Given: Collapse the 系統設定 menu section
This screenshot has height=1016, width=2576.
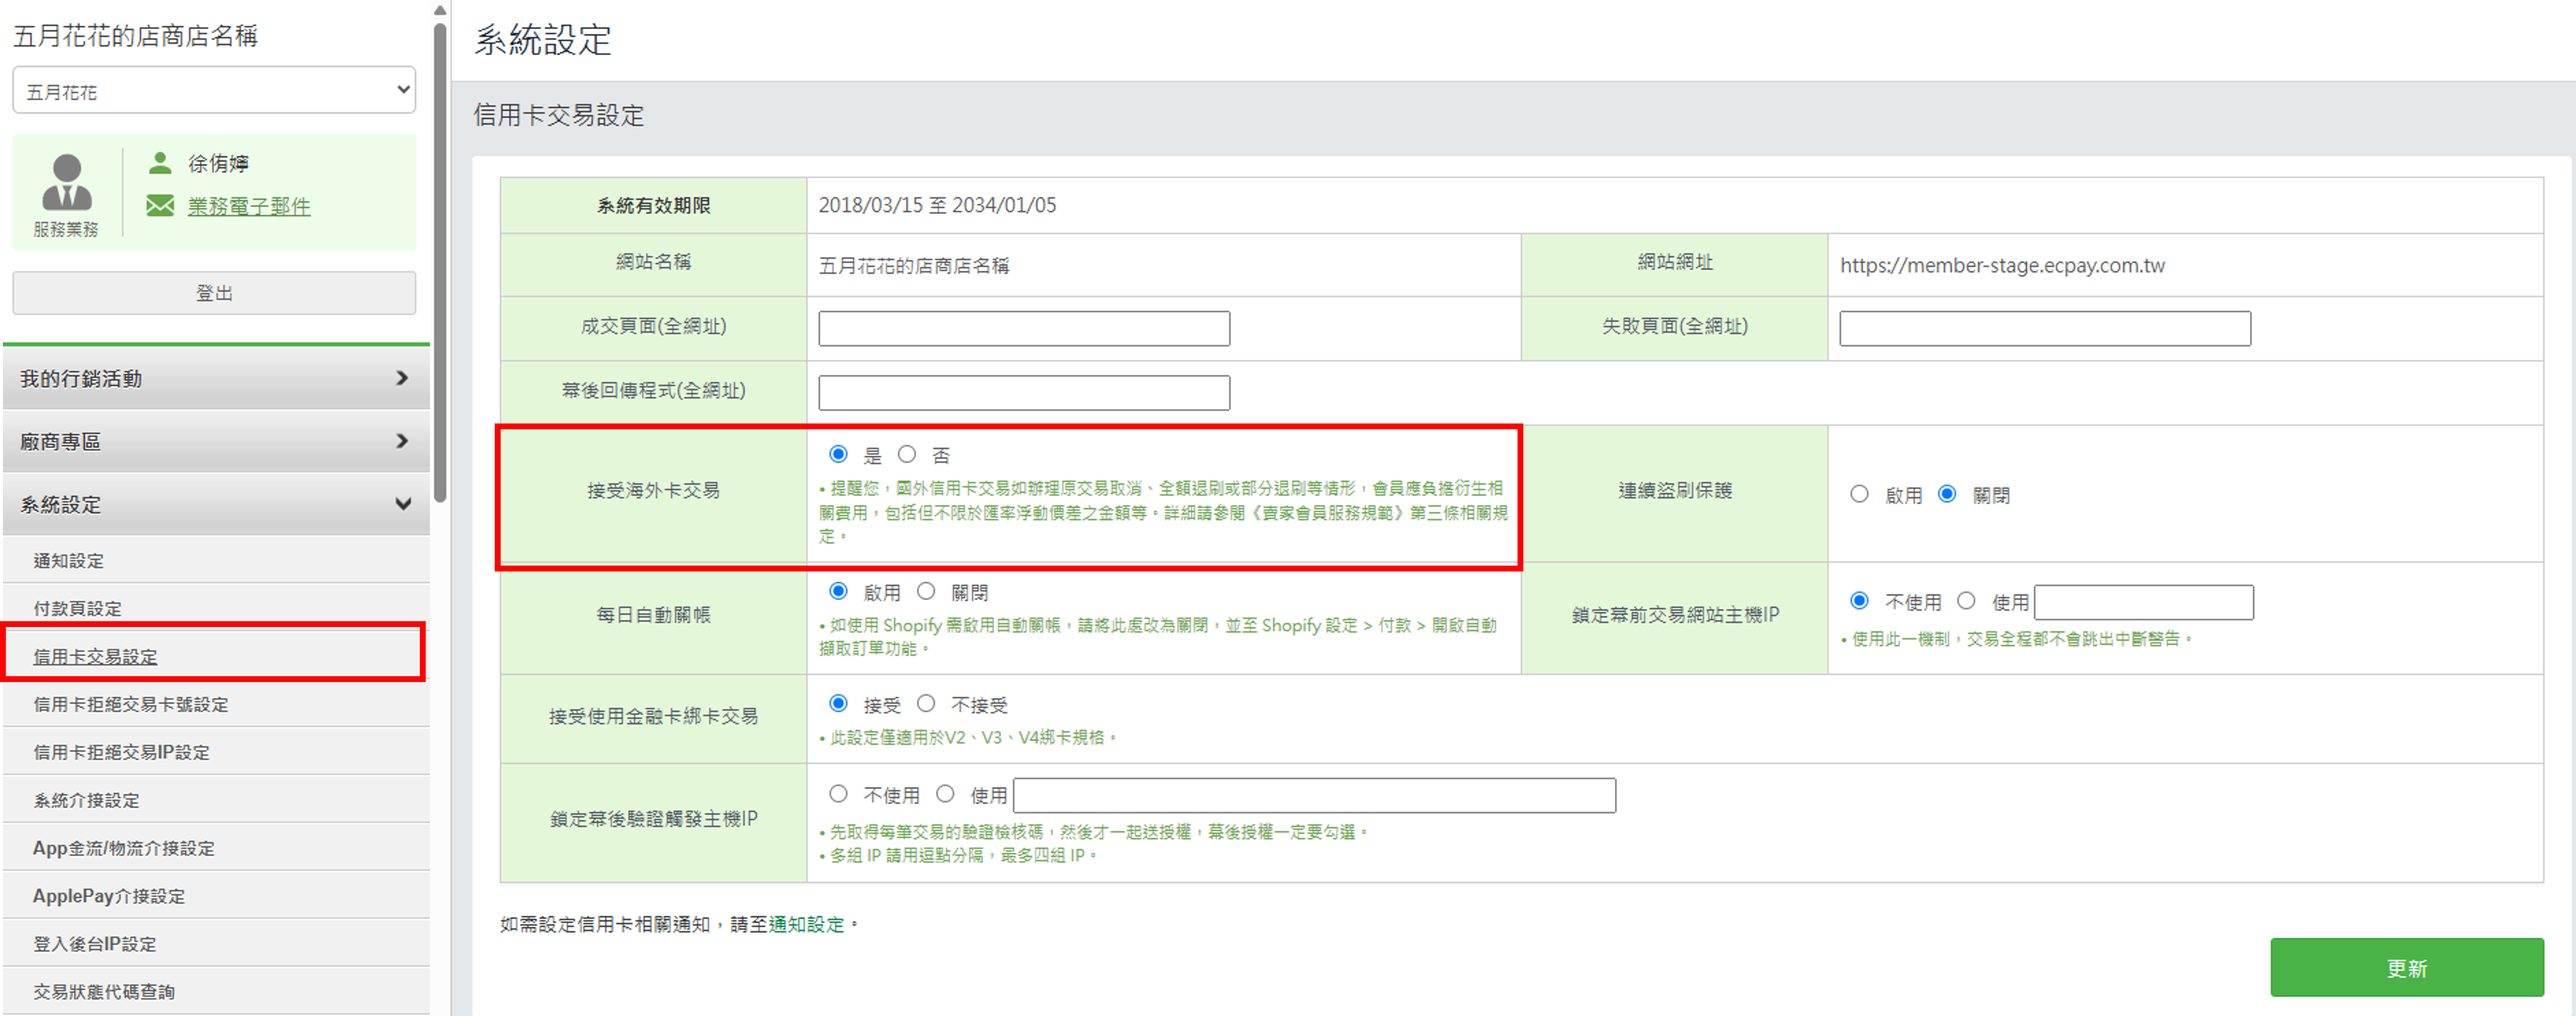Looking at the screenshot, I should click(215, 504).
